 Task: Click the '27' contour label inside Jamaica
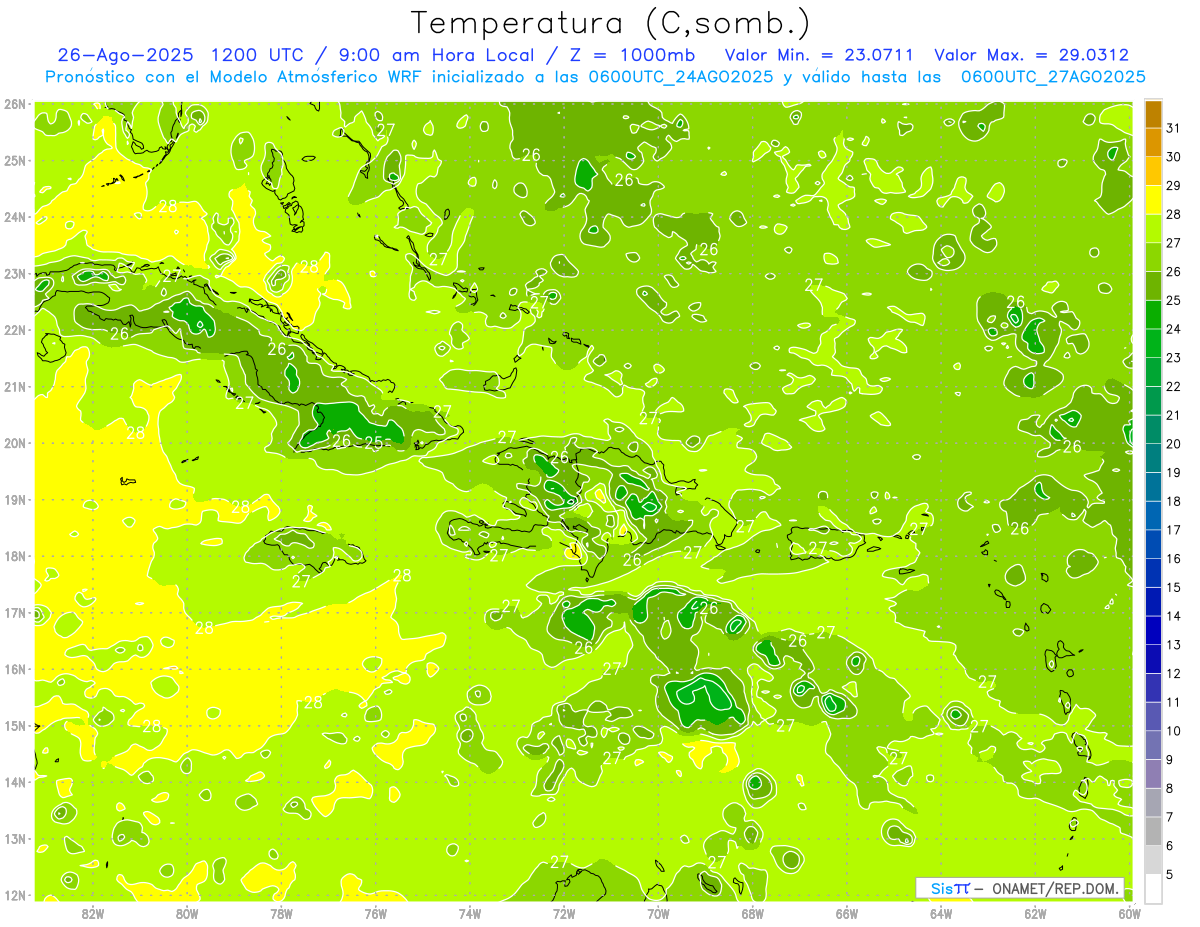click(x=301, y=581)
